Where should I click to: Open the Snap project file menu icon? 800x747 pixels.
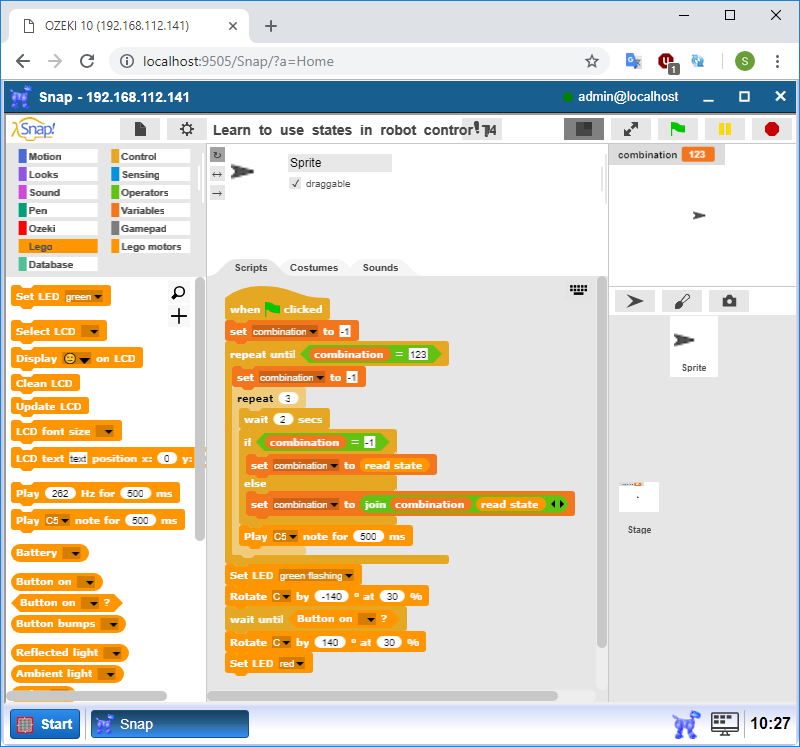(140, 129)
